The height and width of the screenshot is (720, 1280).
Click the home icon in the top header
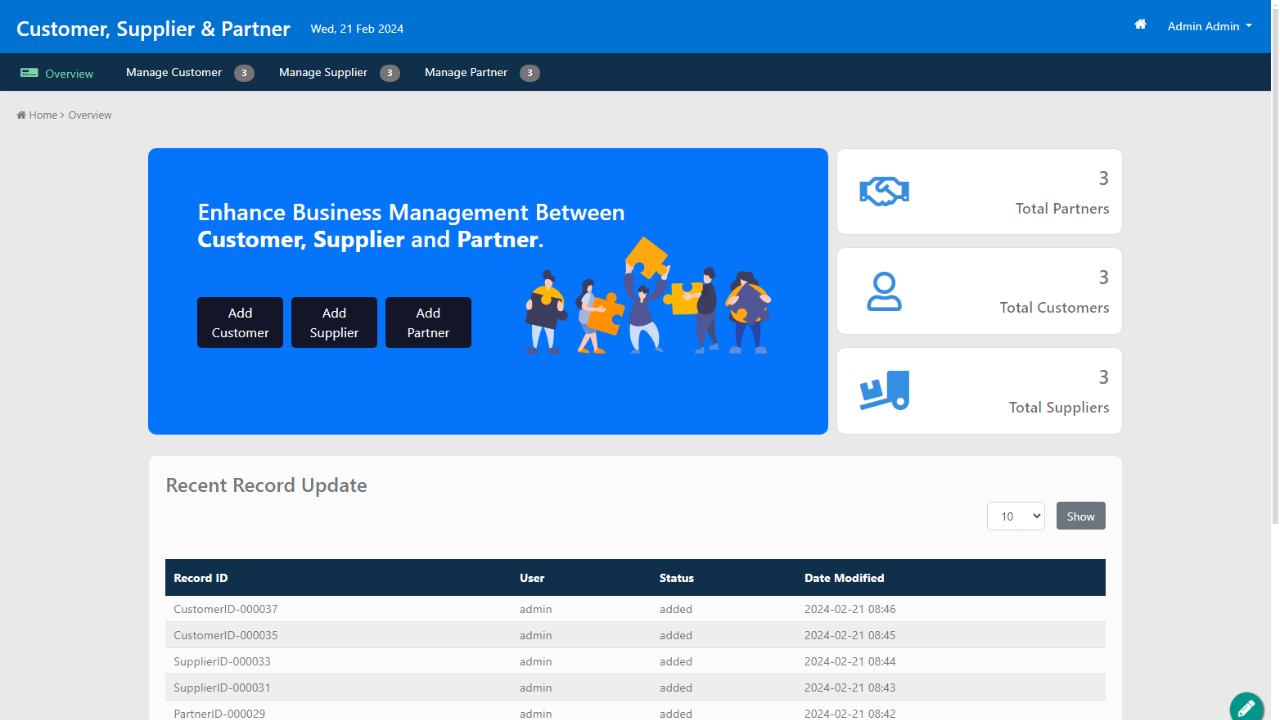coord(1140,25)
